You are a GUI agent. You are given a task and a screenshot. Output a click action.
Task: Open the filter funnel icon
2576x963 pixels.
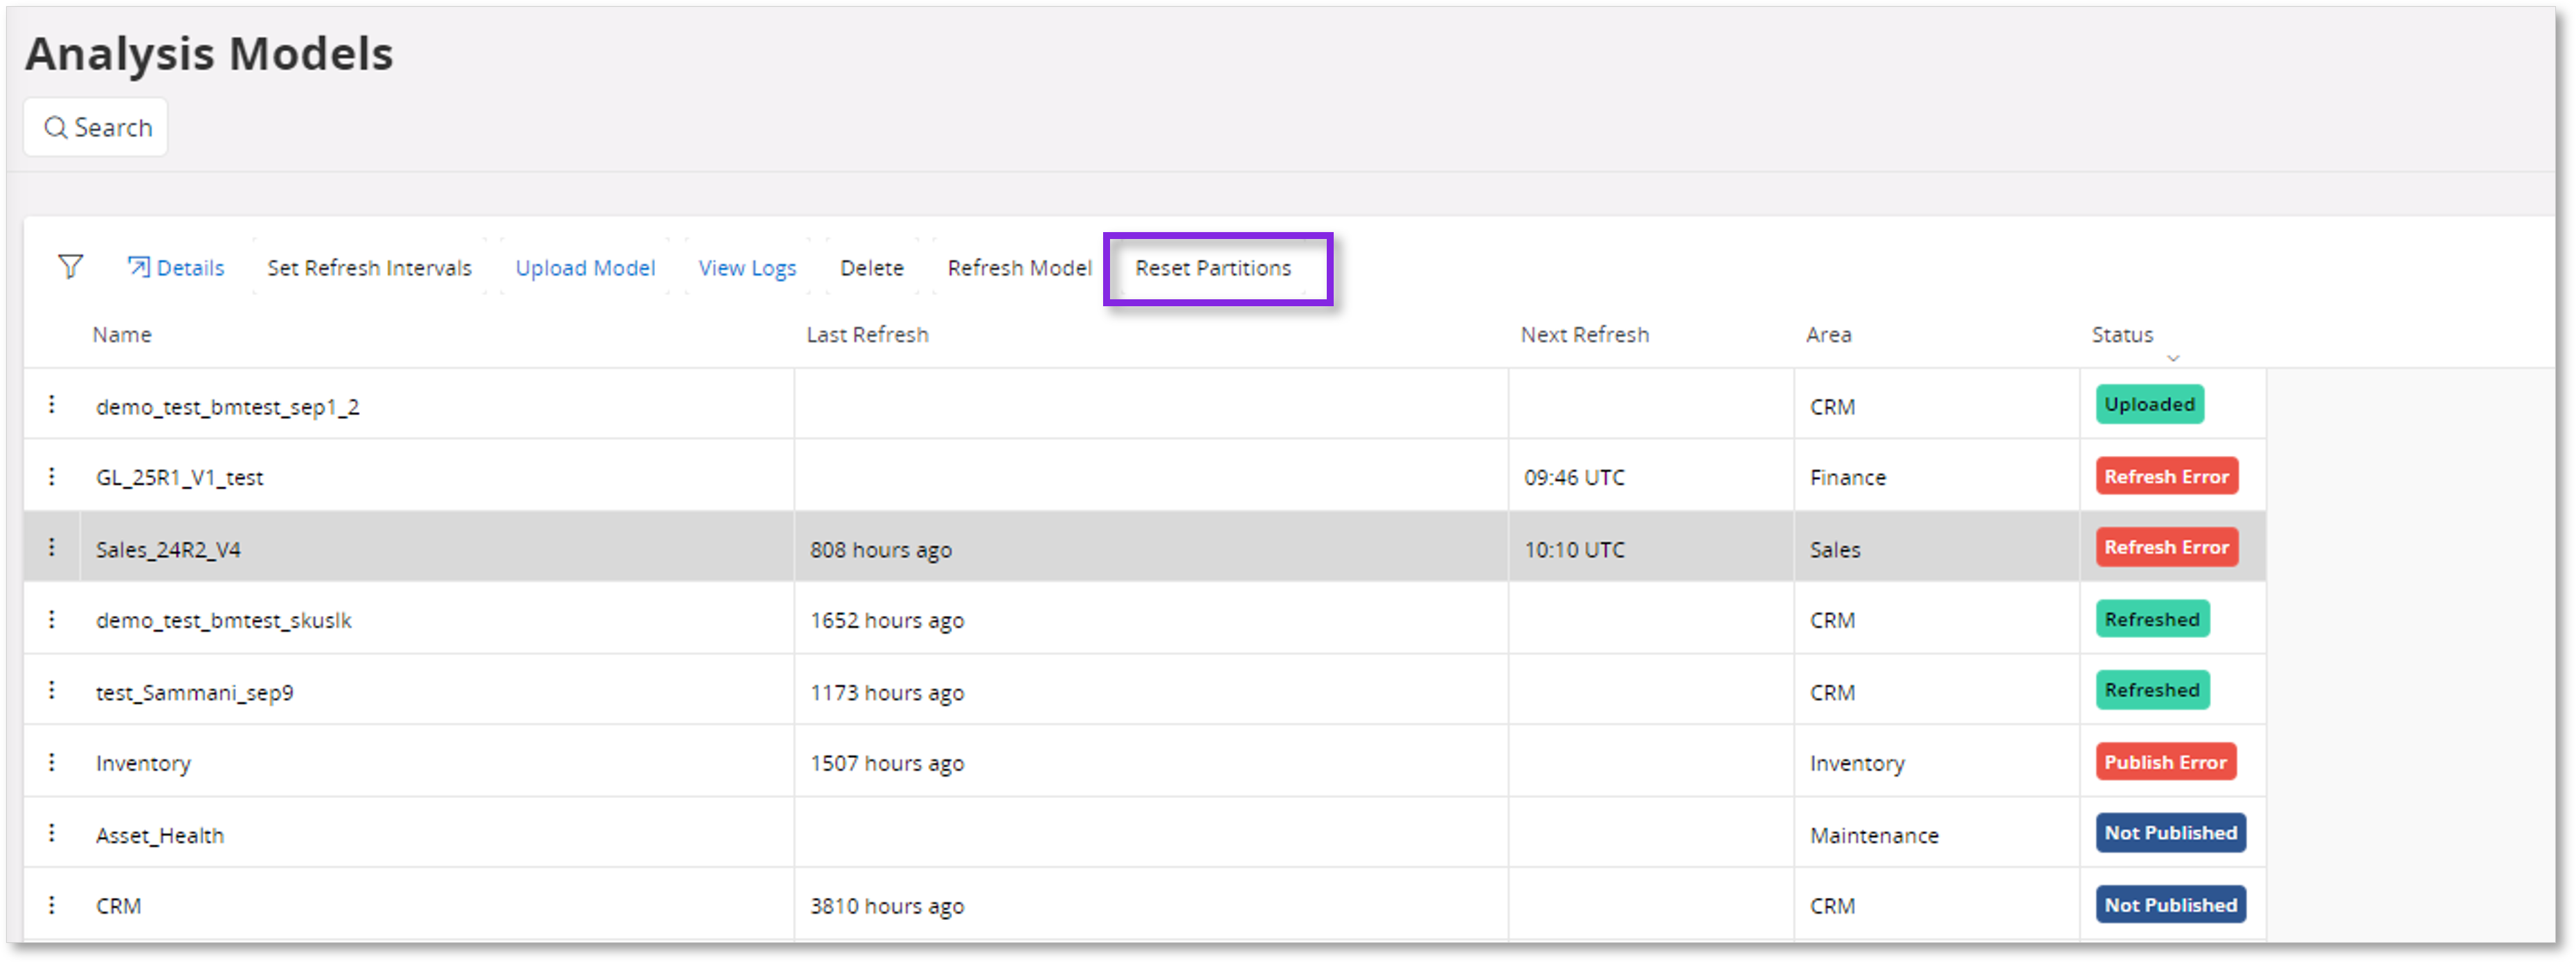tap(70, 267)
